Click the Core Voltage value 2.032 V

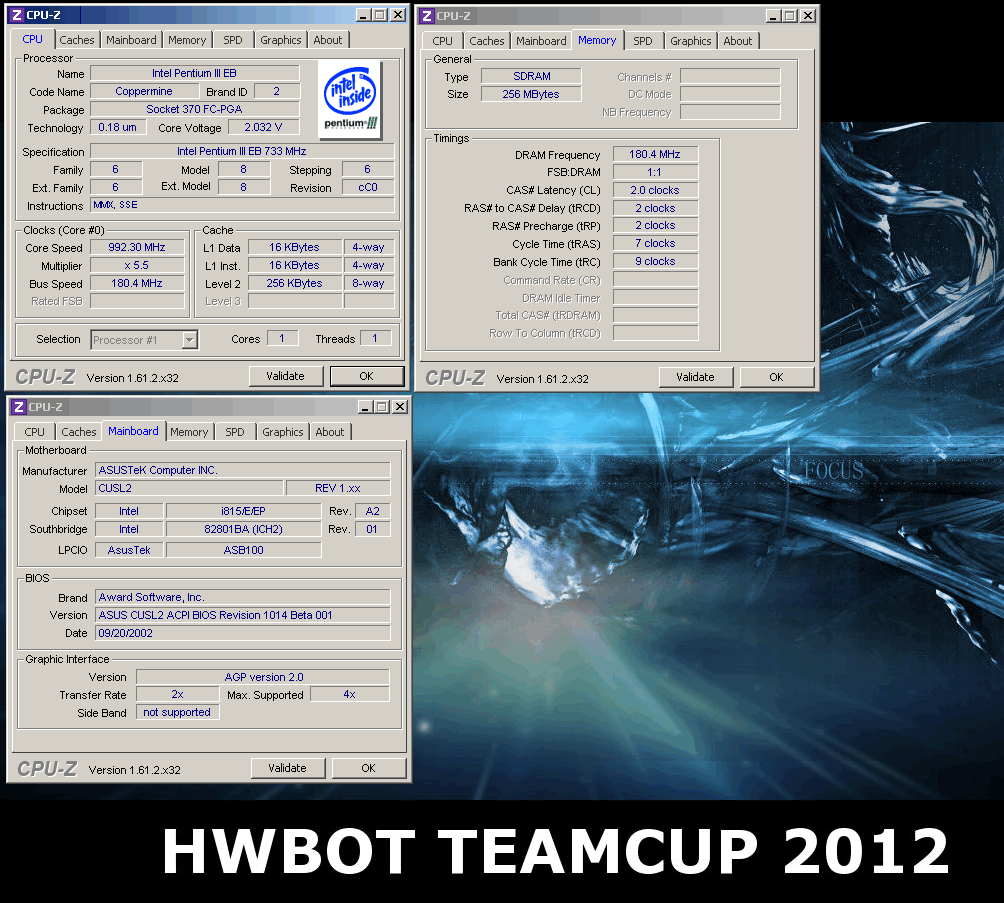click(263, 127)
